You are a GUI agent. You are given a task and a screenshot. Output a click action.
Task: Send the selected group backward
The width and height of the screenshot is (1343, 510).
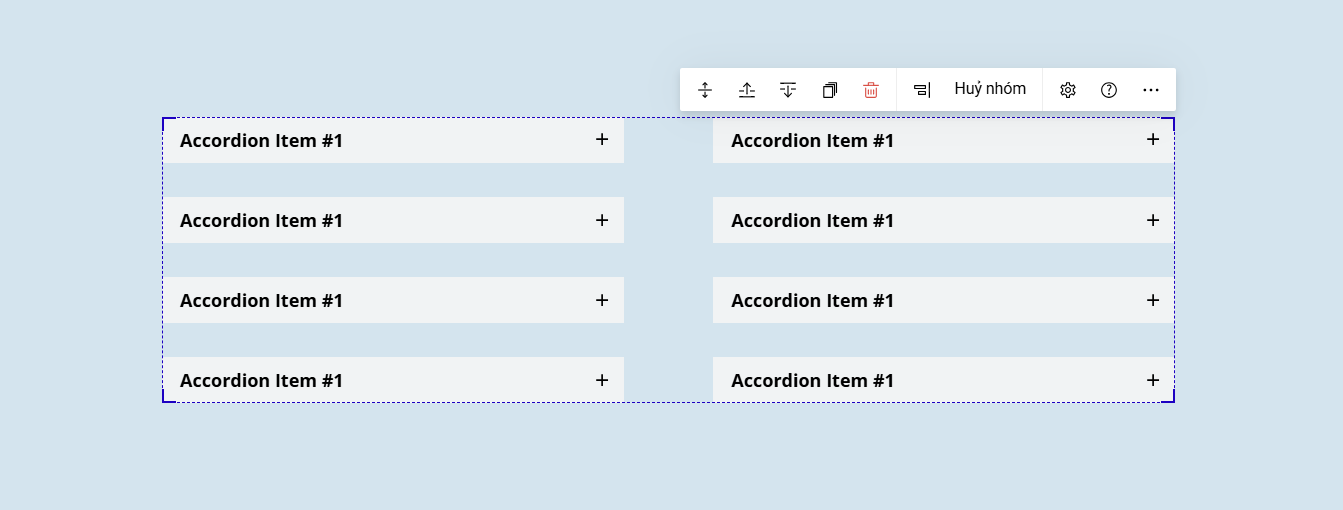click(788, 90)
